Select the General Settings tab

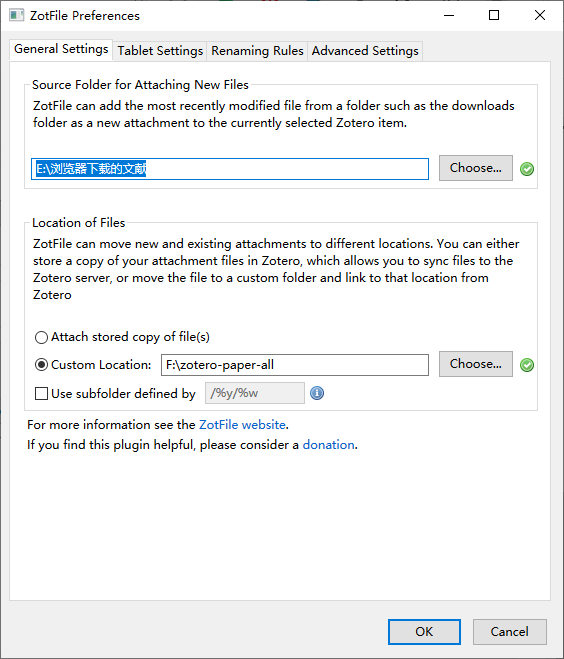pos(61,50)
